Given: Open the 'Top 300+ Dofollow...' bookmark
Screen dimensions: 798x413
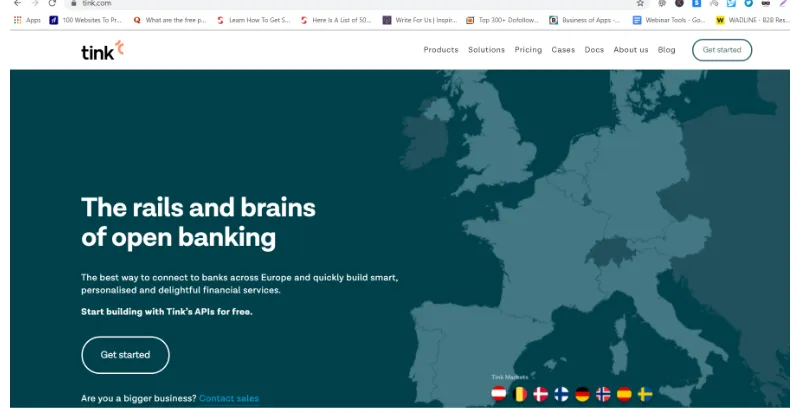Looking at the screenshot, I should pos(502,20).
